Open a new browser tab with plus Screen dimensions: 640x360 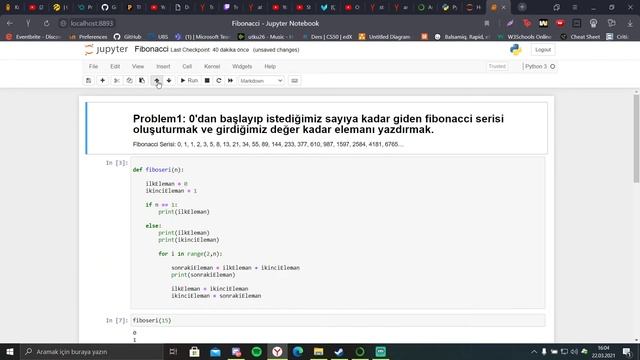pos(522,7)
